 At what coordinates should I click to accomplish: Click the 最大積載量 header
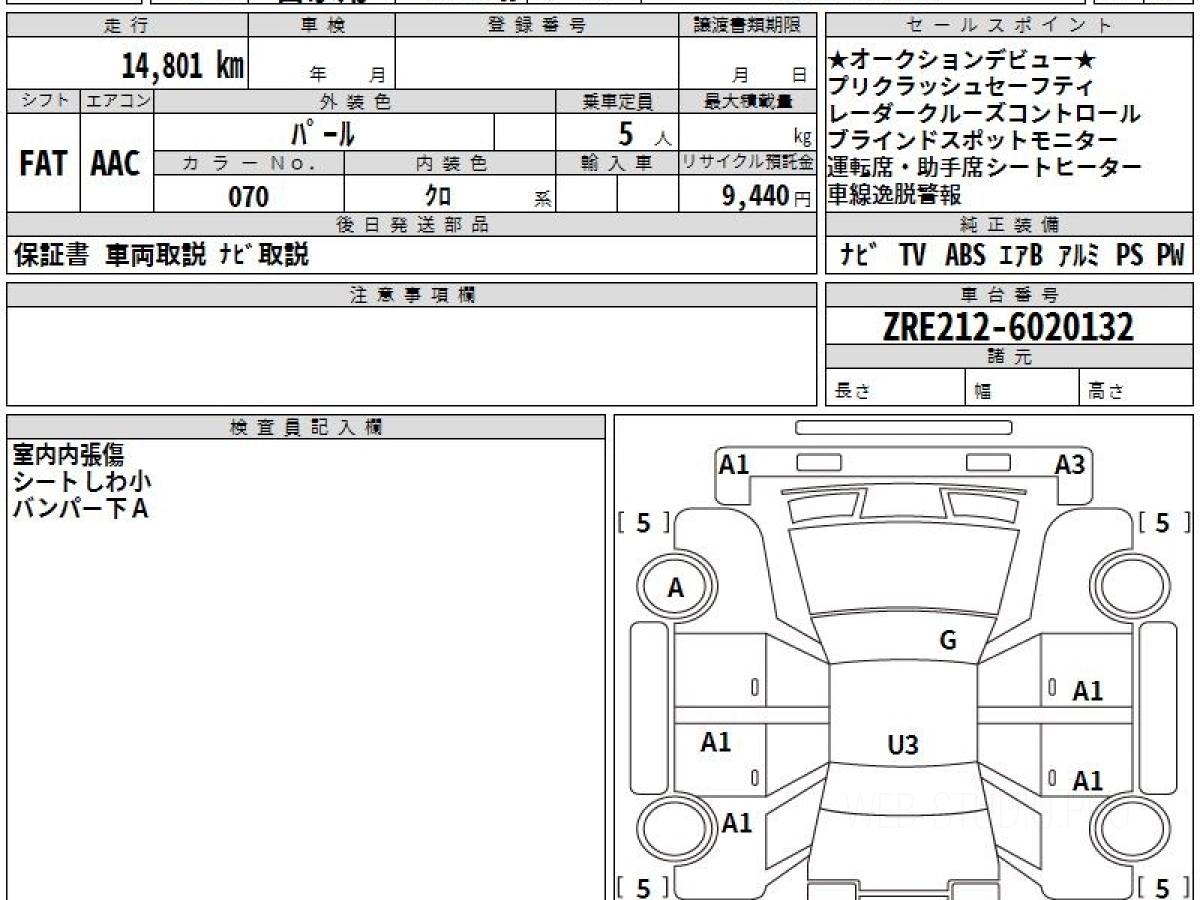(747, 101)
